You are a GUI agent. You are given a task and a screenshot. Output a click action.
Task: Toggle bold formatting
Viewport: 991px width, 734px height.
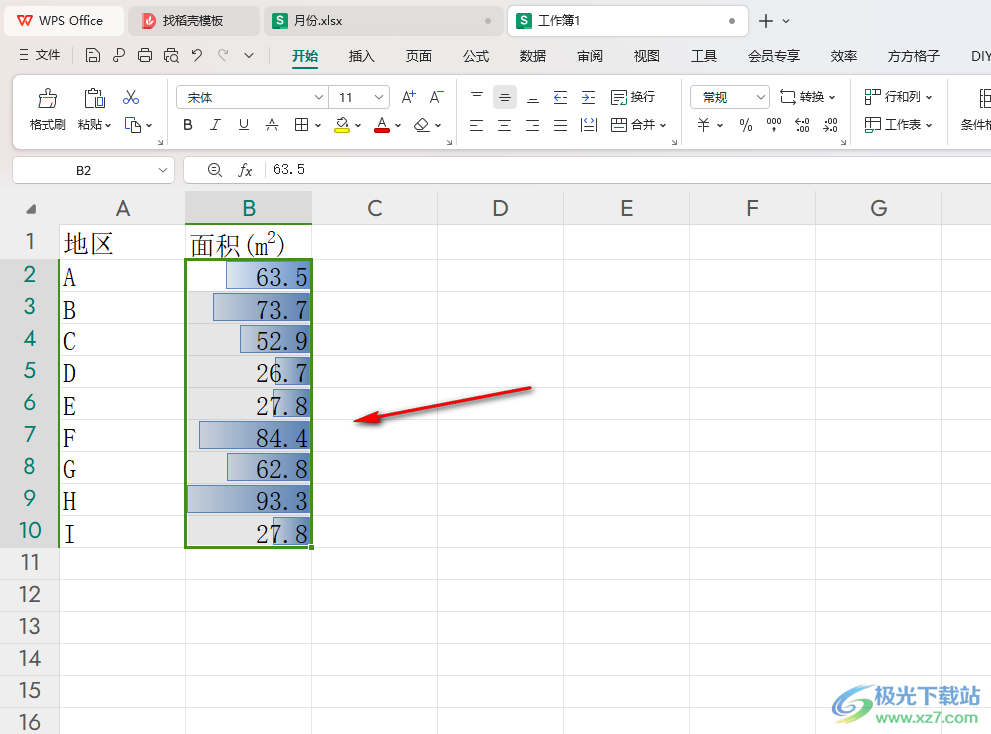188,125
